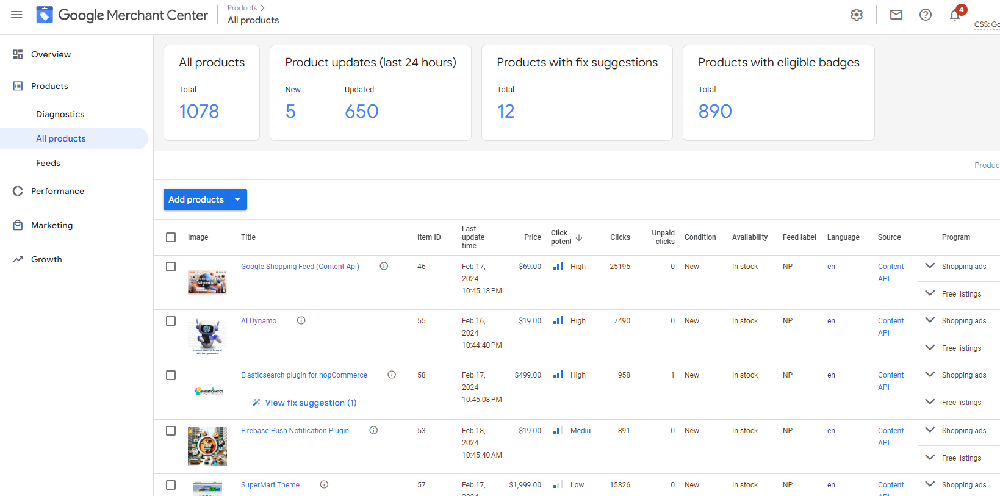
Task: Click the click potential bars icon for SuperMart Theme
Action: coord(558,485)
